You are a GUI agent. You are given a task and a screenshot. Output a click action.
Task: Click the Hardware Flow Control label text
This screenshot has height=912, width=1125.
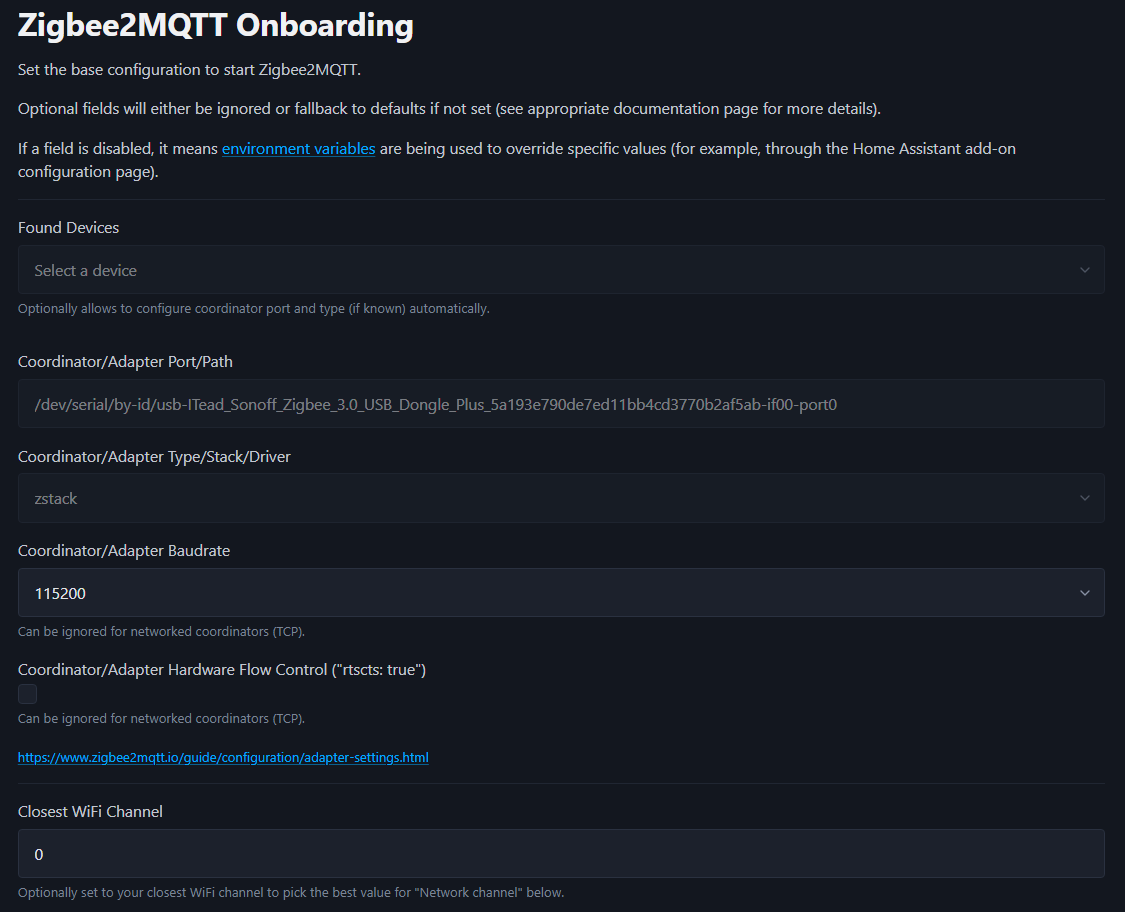click(222, 669)
